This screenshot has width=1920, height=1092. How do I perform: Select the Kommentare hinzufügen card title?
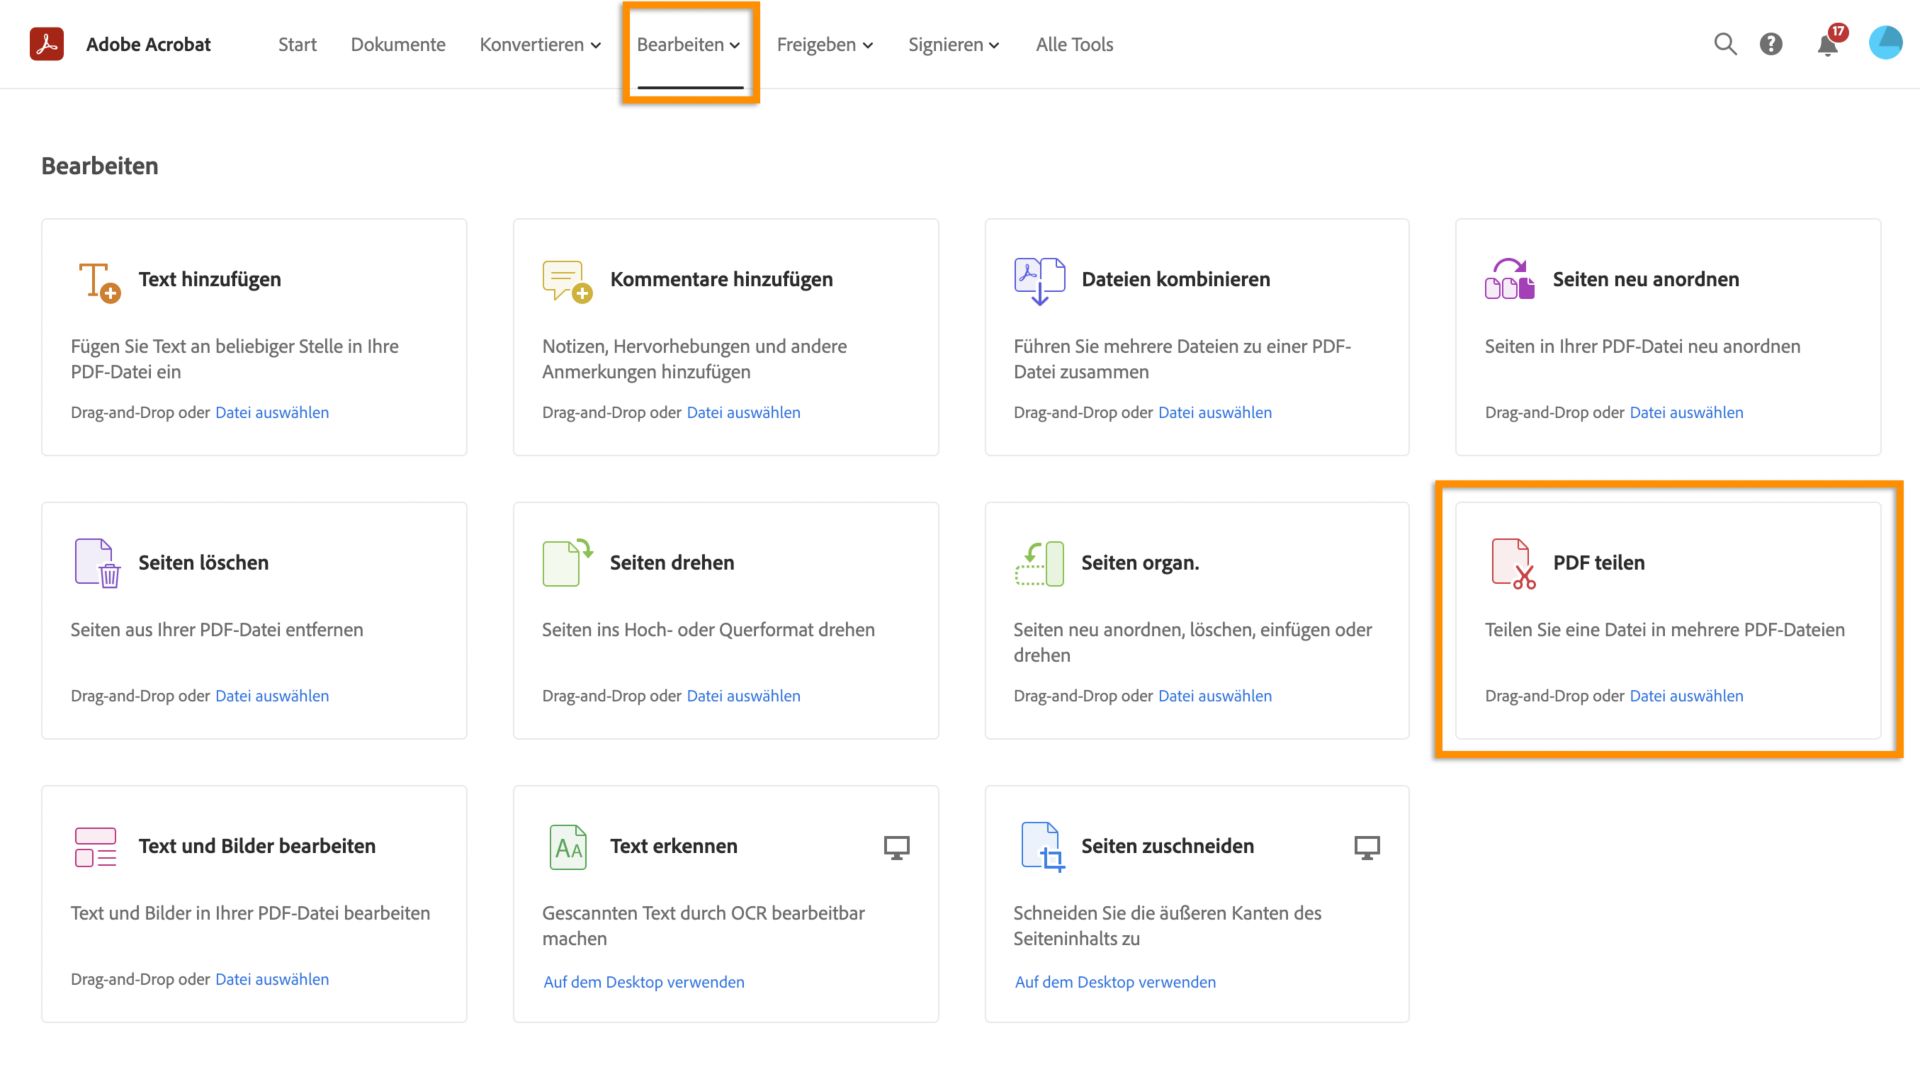click(x=721, y=280)
